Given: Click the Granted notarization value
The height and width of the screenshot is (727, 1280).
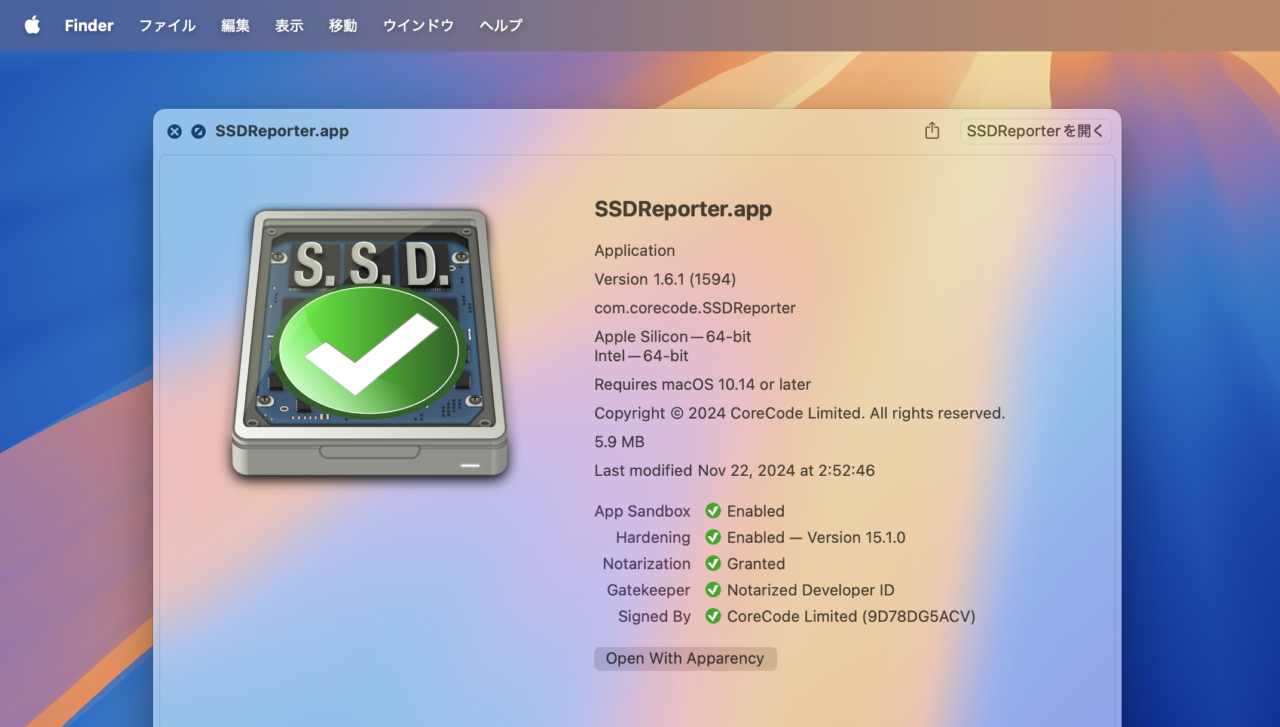Looking at the screenshot, I should point(756,564).
